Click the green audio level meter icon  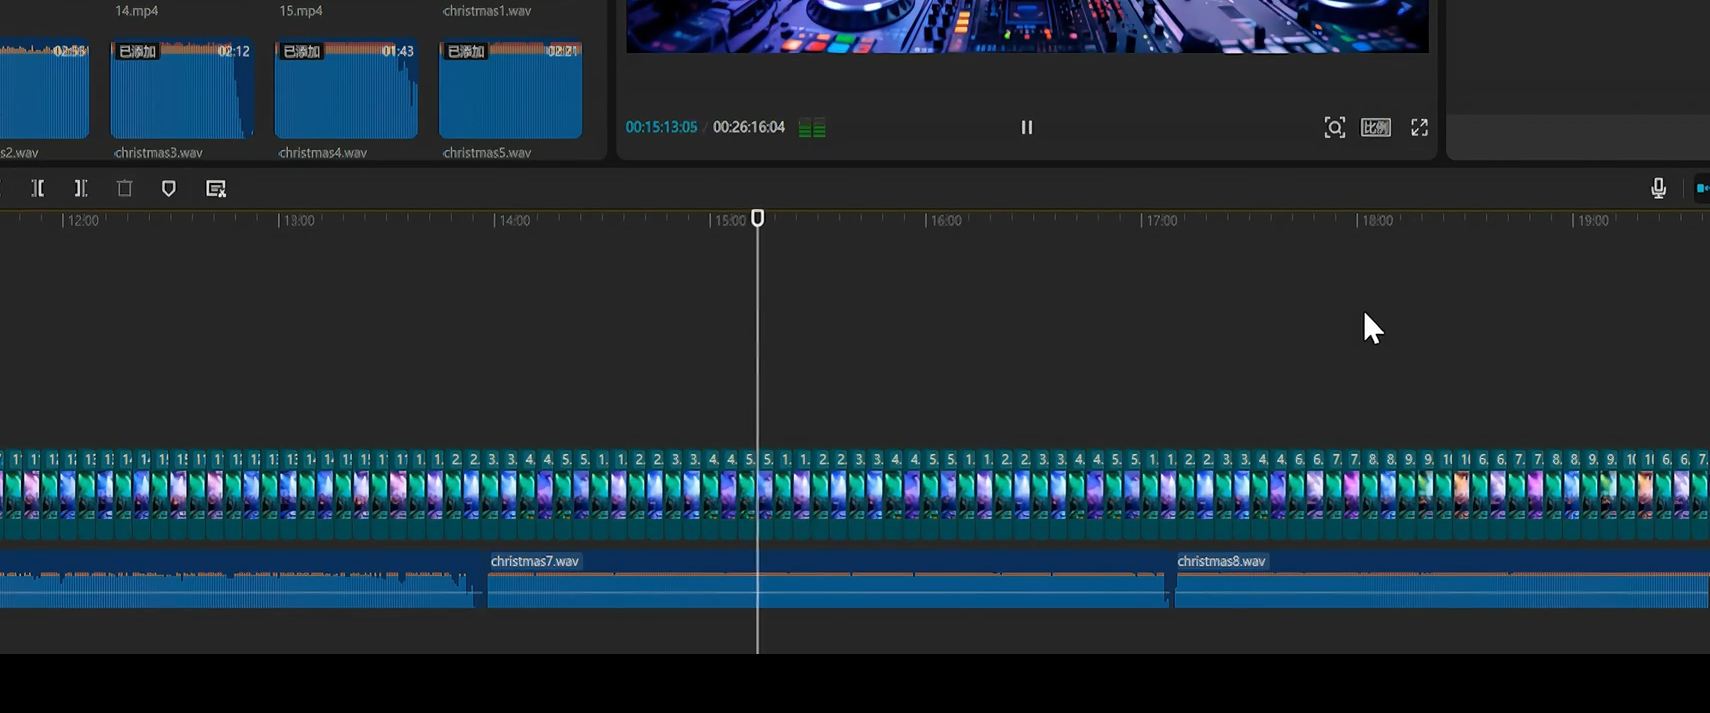click(812, 128)
